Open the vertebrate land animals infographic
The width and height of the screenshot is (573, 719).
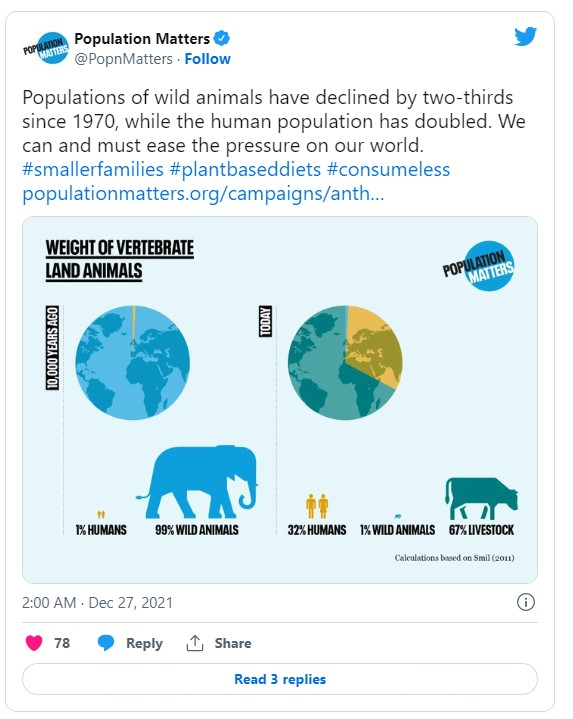point(280,400)
